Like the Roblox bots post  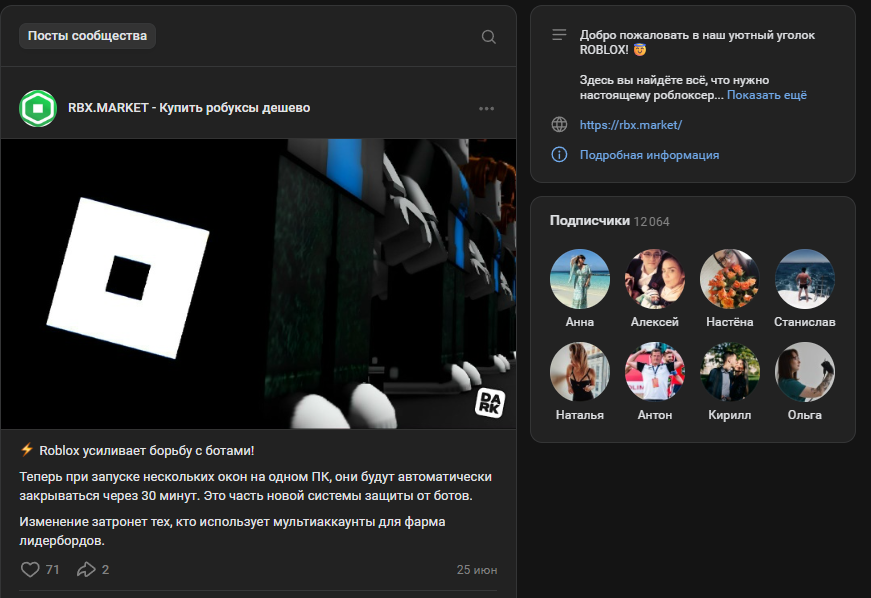coord(30,569)
